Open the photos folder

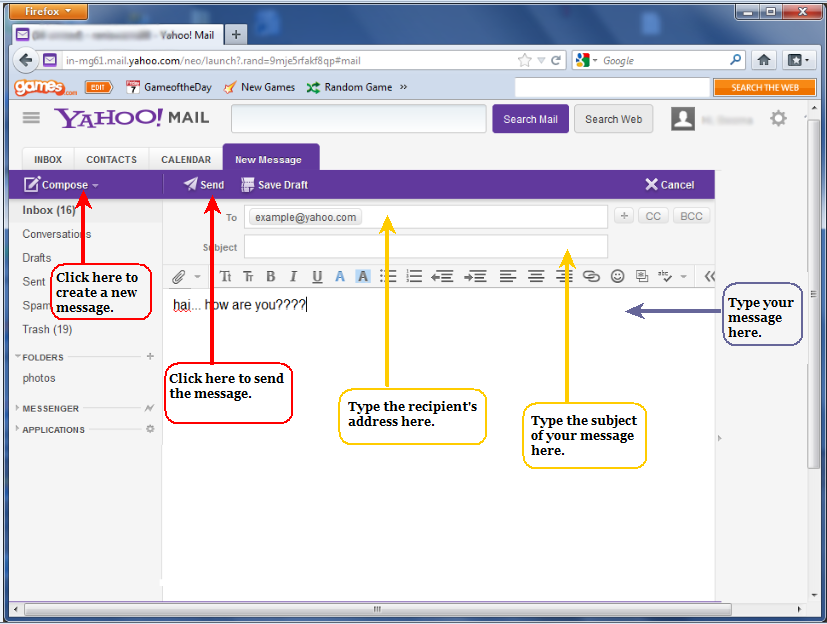(39, 378)
